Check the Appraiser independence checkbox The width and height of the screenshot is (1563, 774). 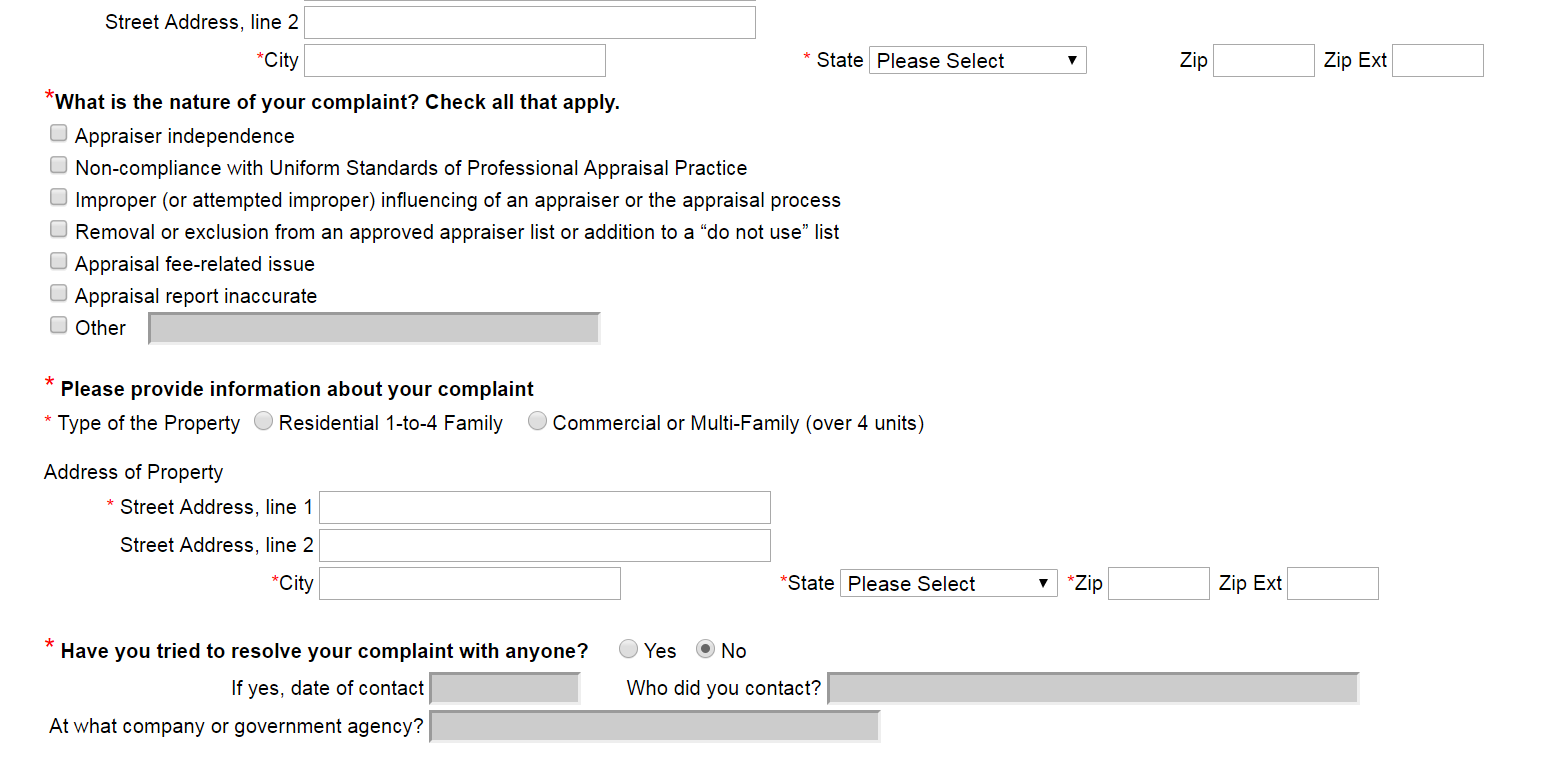59,134
